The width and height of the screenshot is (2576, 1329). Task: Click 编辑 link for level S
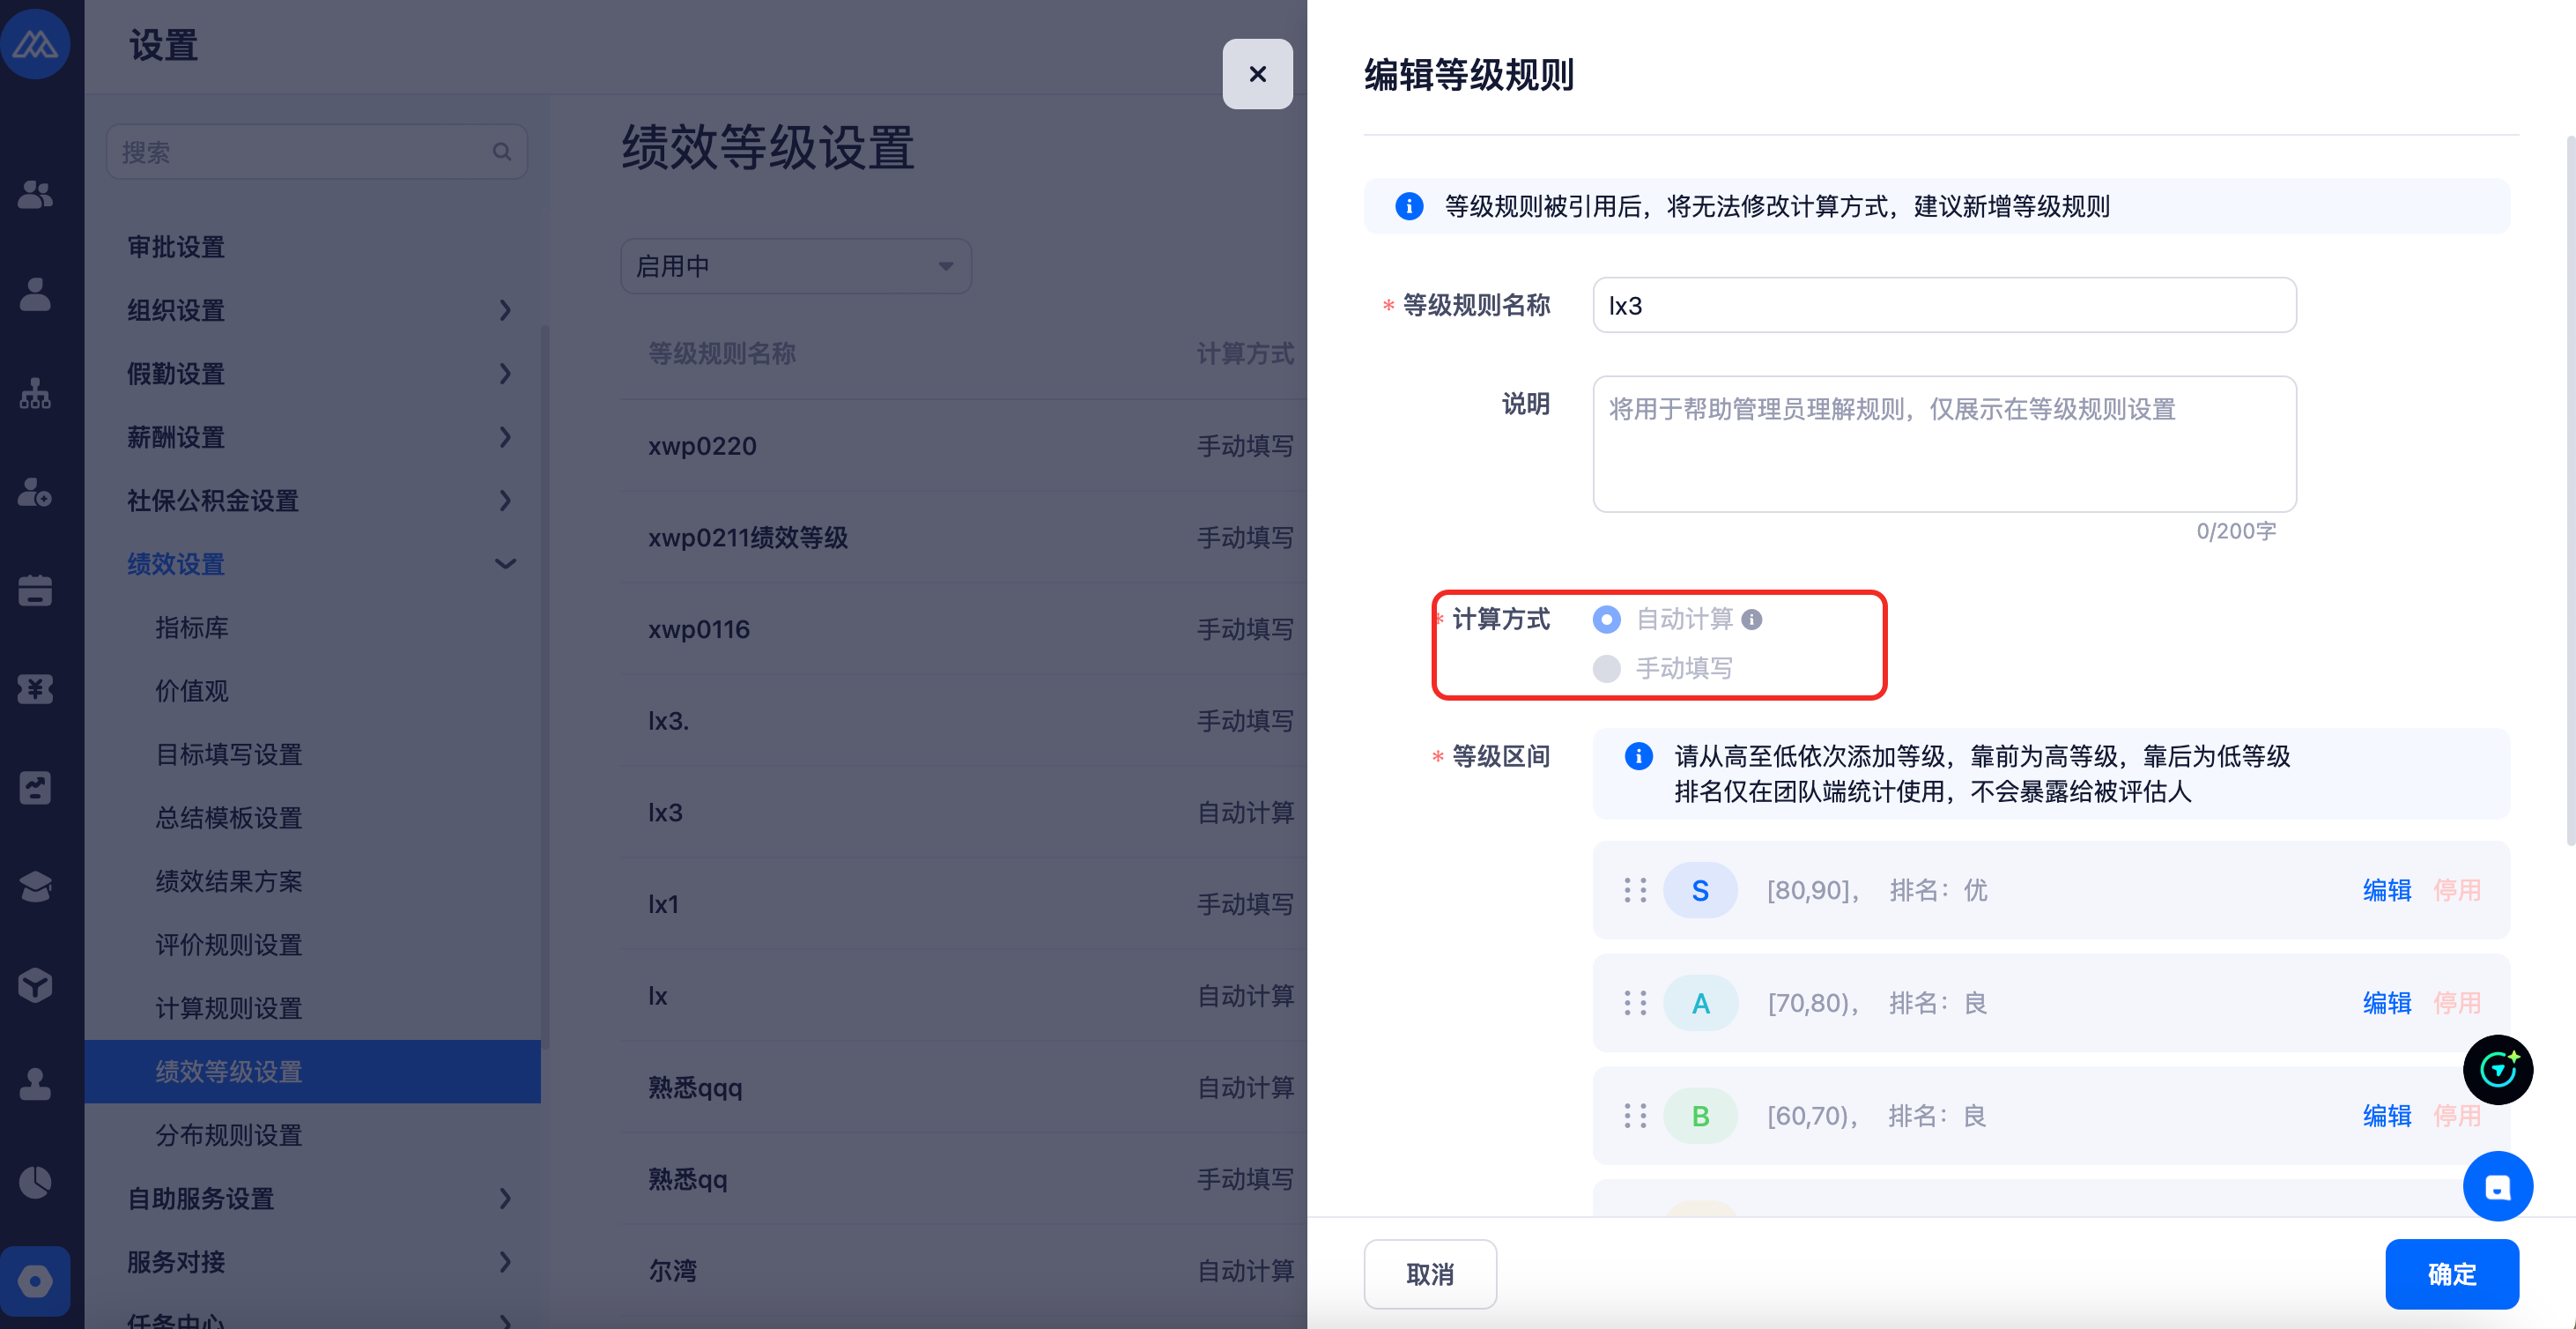pyautogui.click(x=2387, y=890)
